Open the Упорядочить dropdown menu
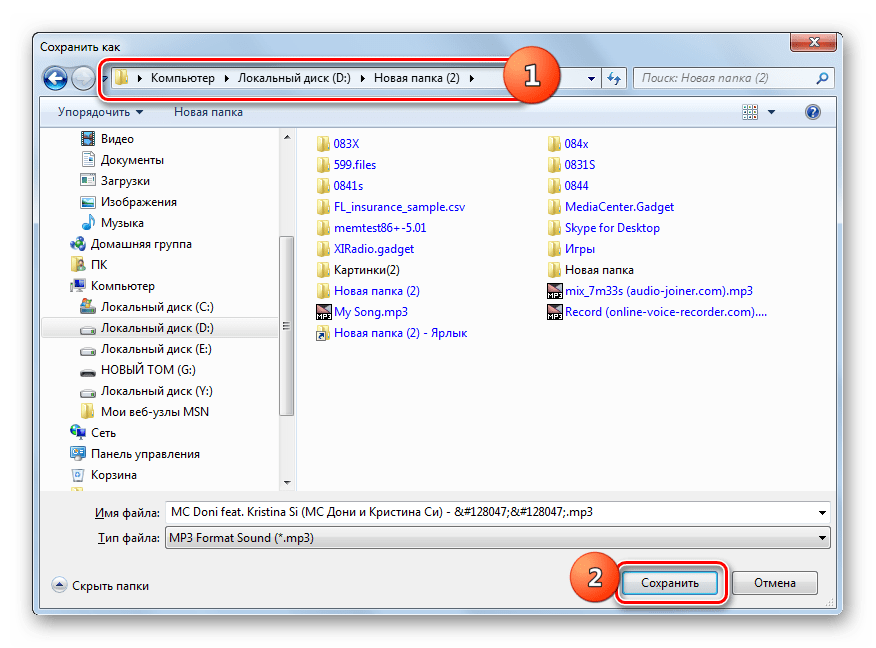This screenshot has height=648, width=876. (100, 112)
